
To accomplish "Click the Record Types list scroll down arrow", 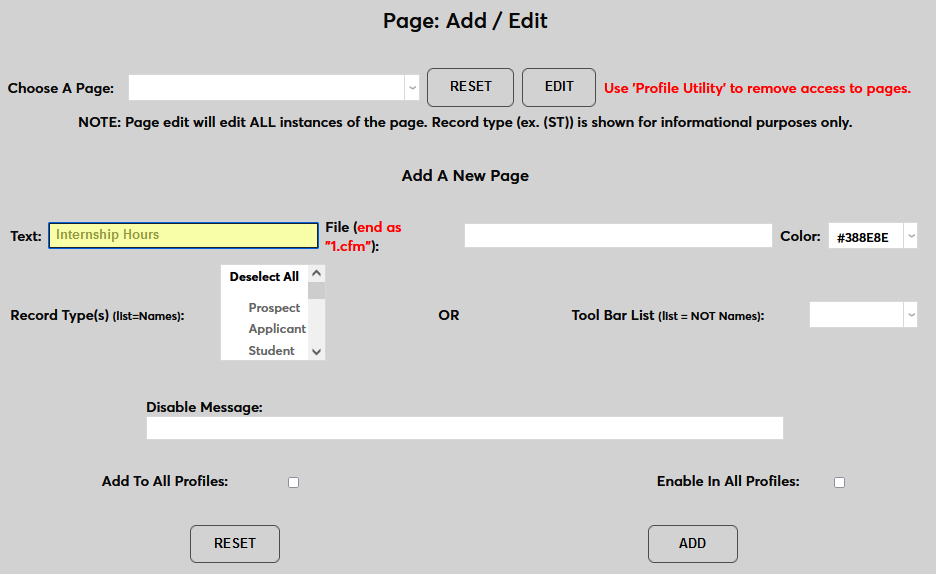I will [316, 352].
